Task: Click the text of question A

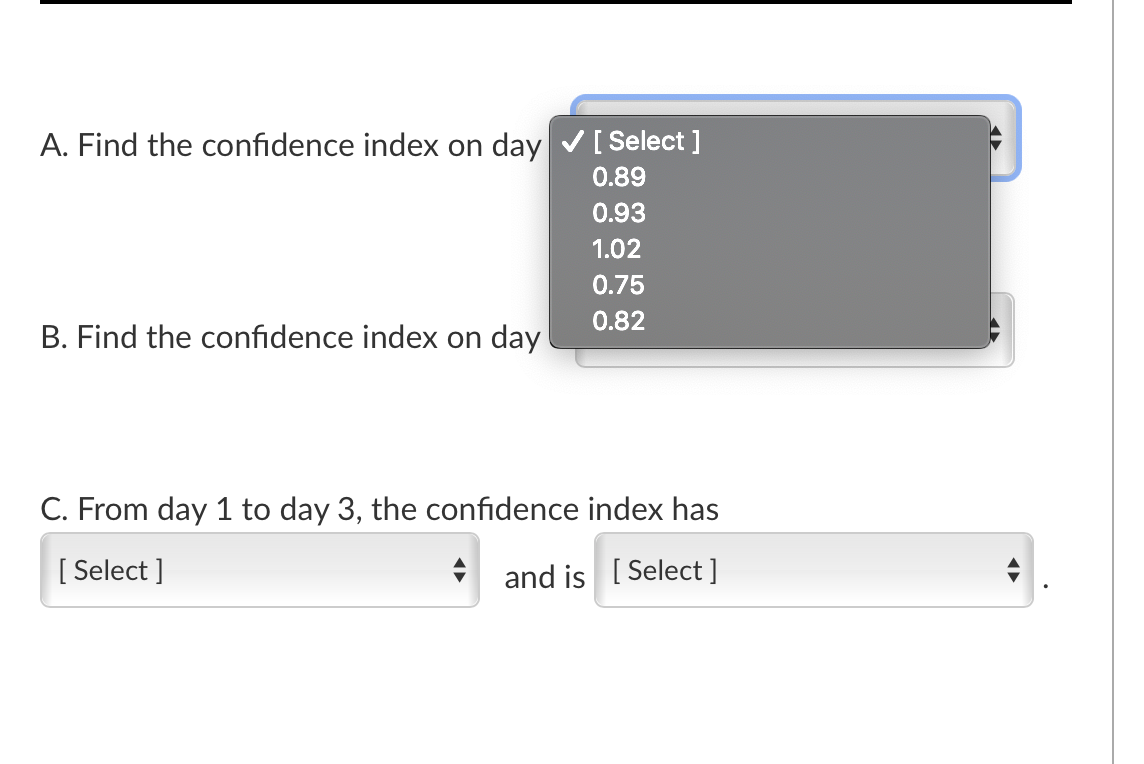Action: click(290, 145)
